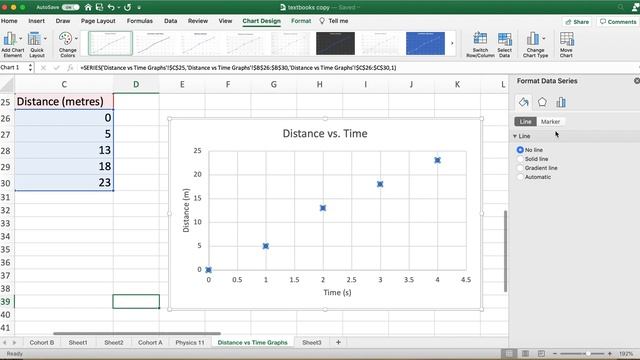Toggle the AutoSave switch
This screenshot has height=360, width=640.
(70, 7)
